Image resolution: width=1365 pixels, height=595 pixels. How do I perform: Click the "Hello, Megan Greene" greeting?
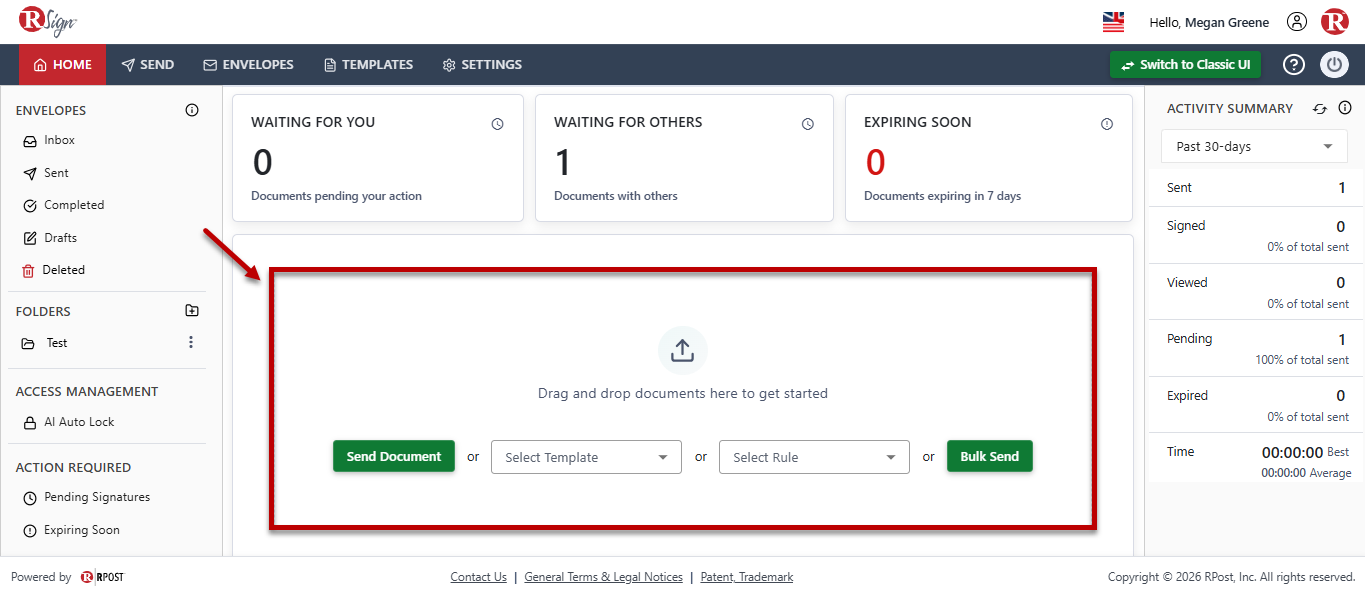[1209, 22]
